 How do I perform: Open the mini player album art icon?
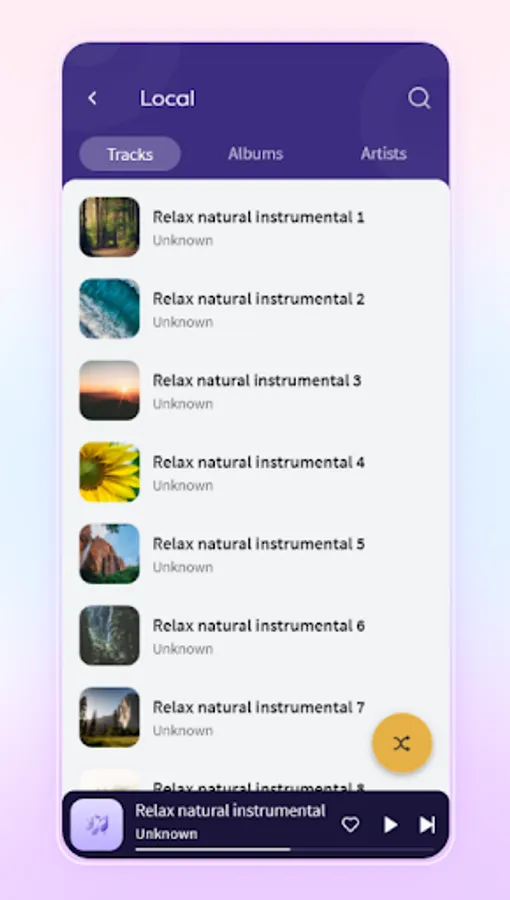coord(96,825)
